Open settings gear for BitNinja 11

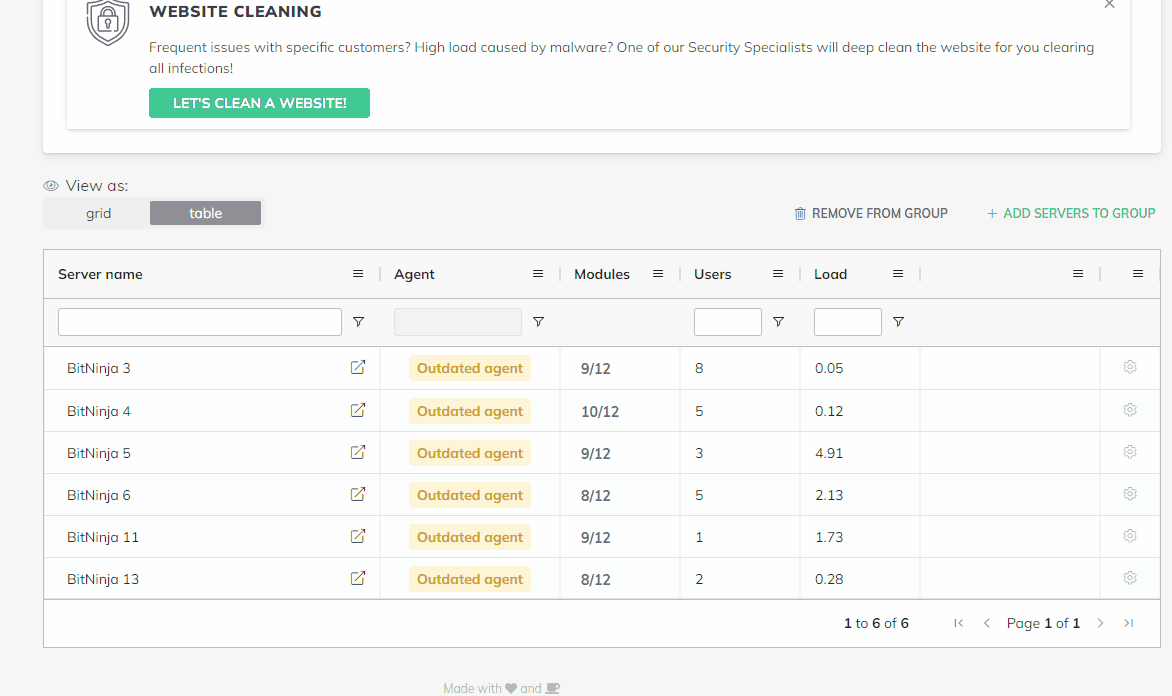(x=1129, y=535)
